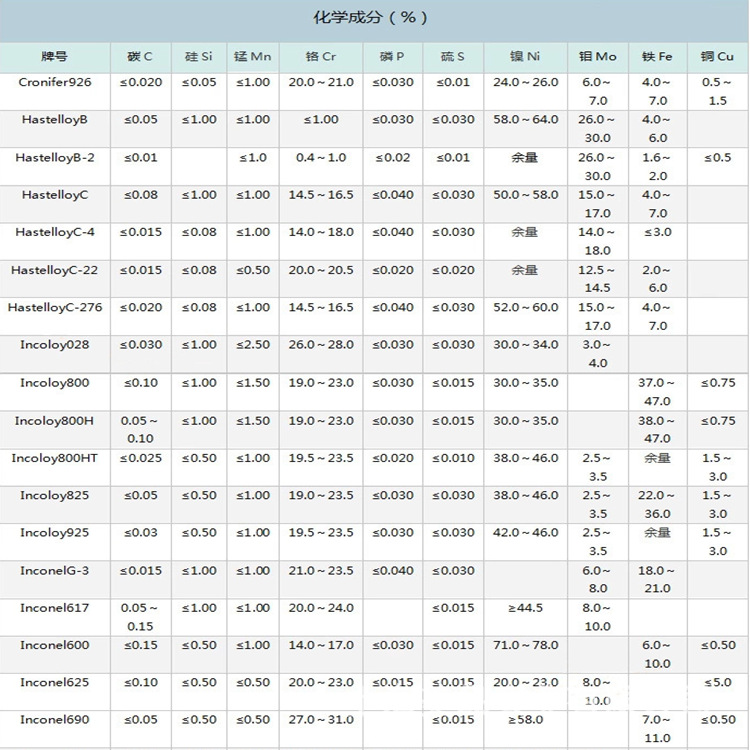Click Incoloy800 iron value 37.0～47.0
The image size is (750, 750).
point(657,392)
